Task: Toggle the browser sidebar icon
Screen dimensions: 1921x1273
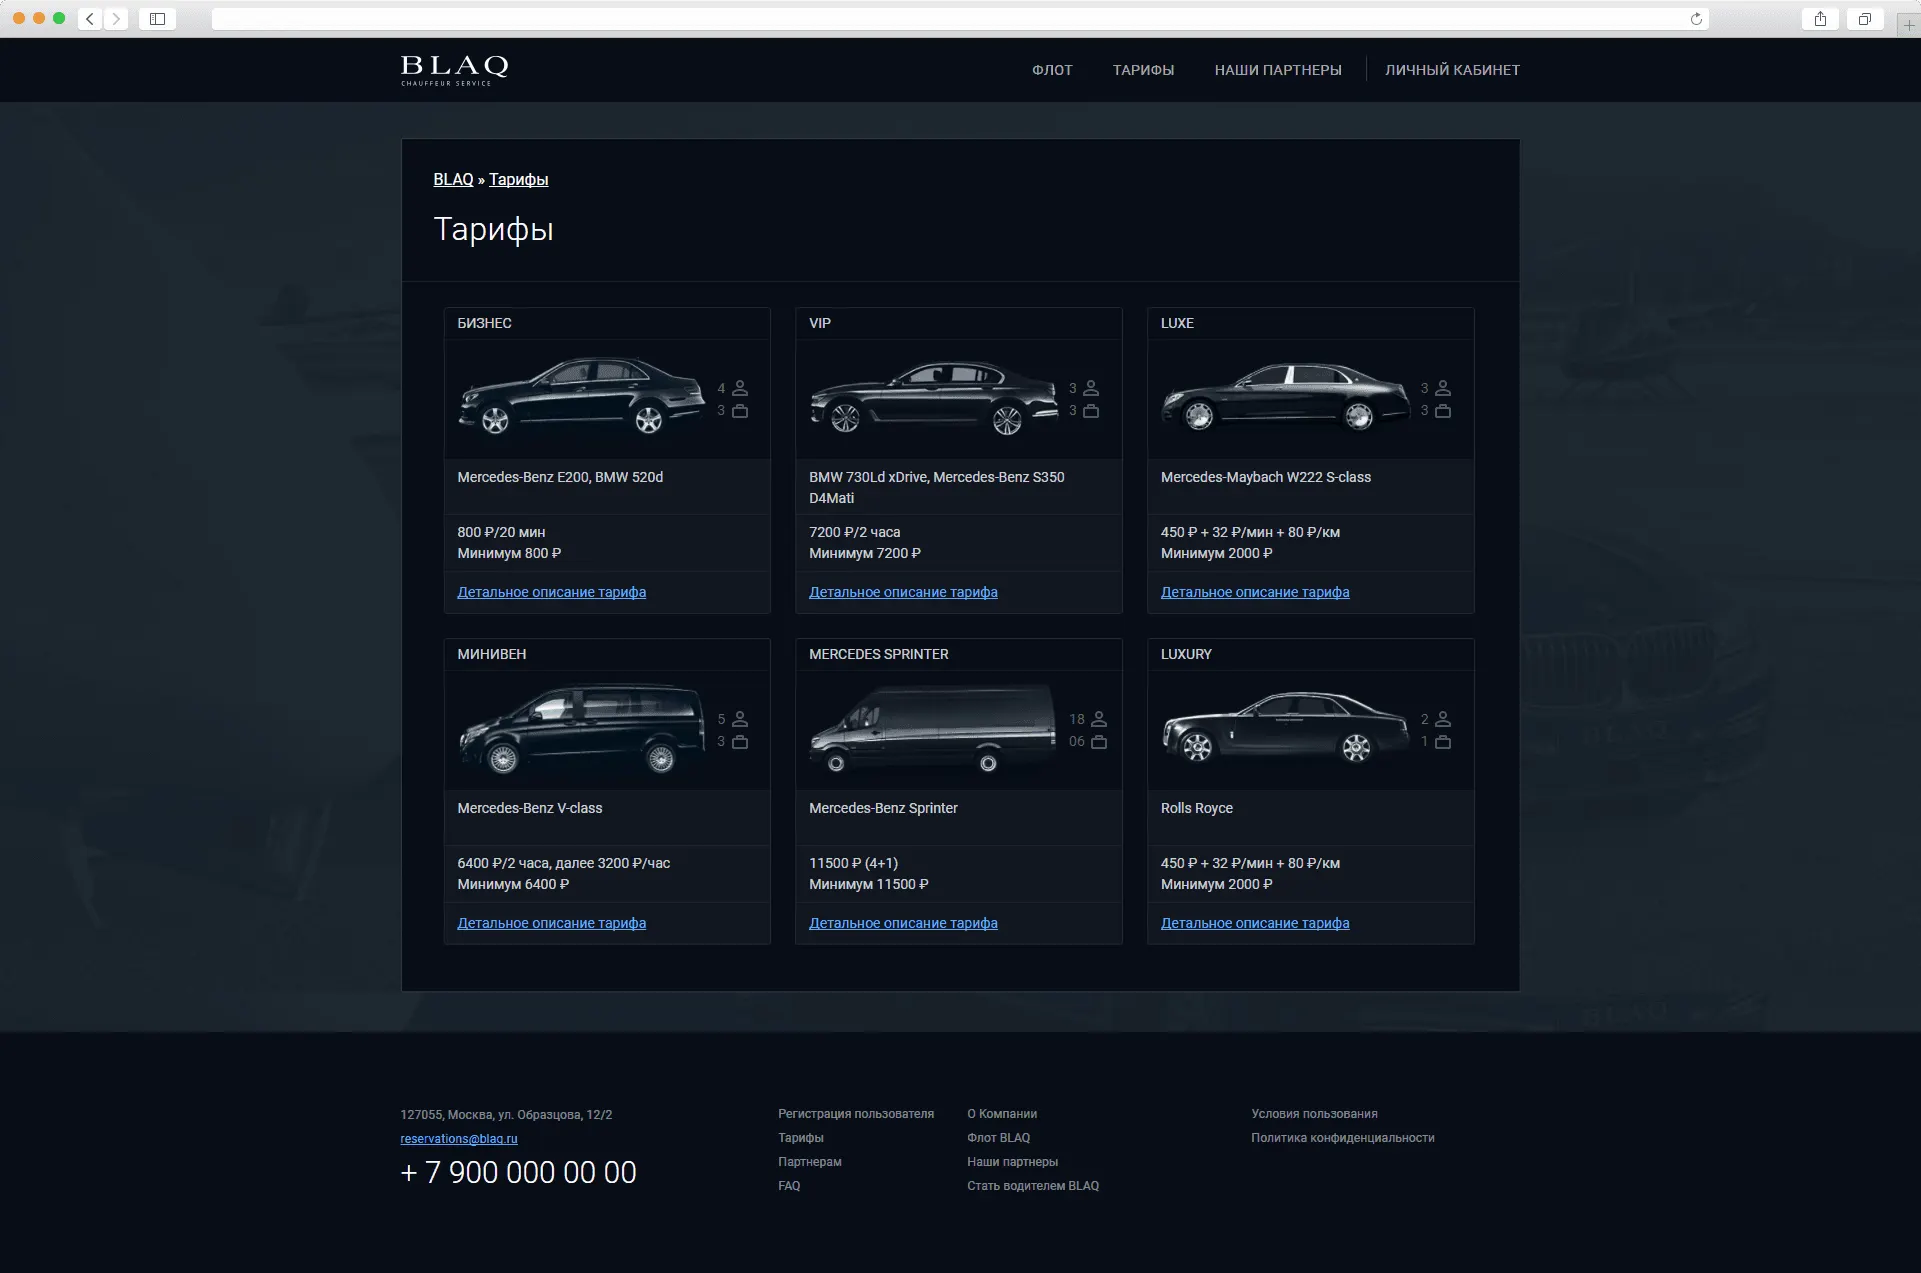Action: 157,18
